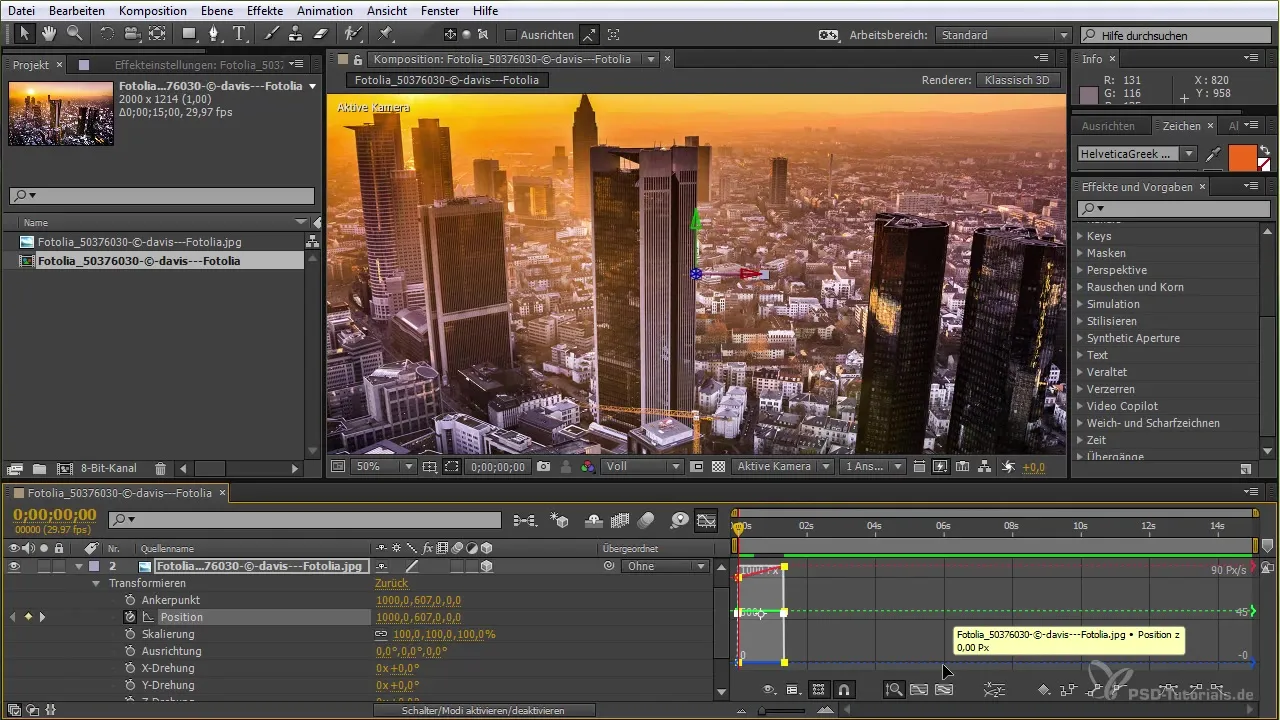1280x720 pixels.
Task: Click the orange fill color swatch
Action: pyautogui.click(x=1241, y=157)
